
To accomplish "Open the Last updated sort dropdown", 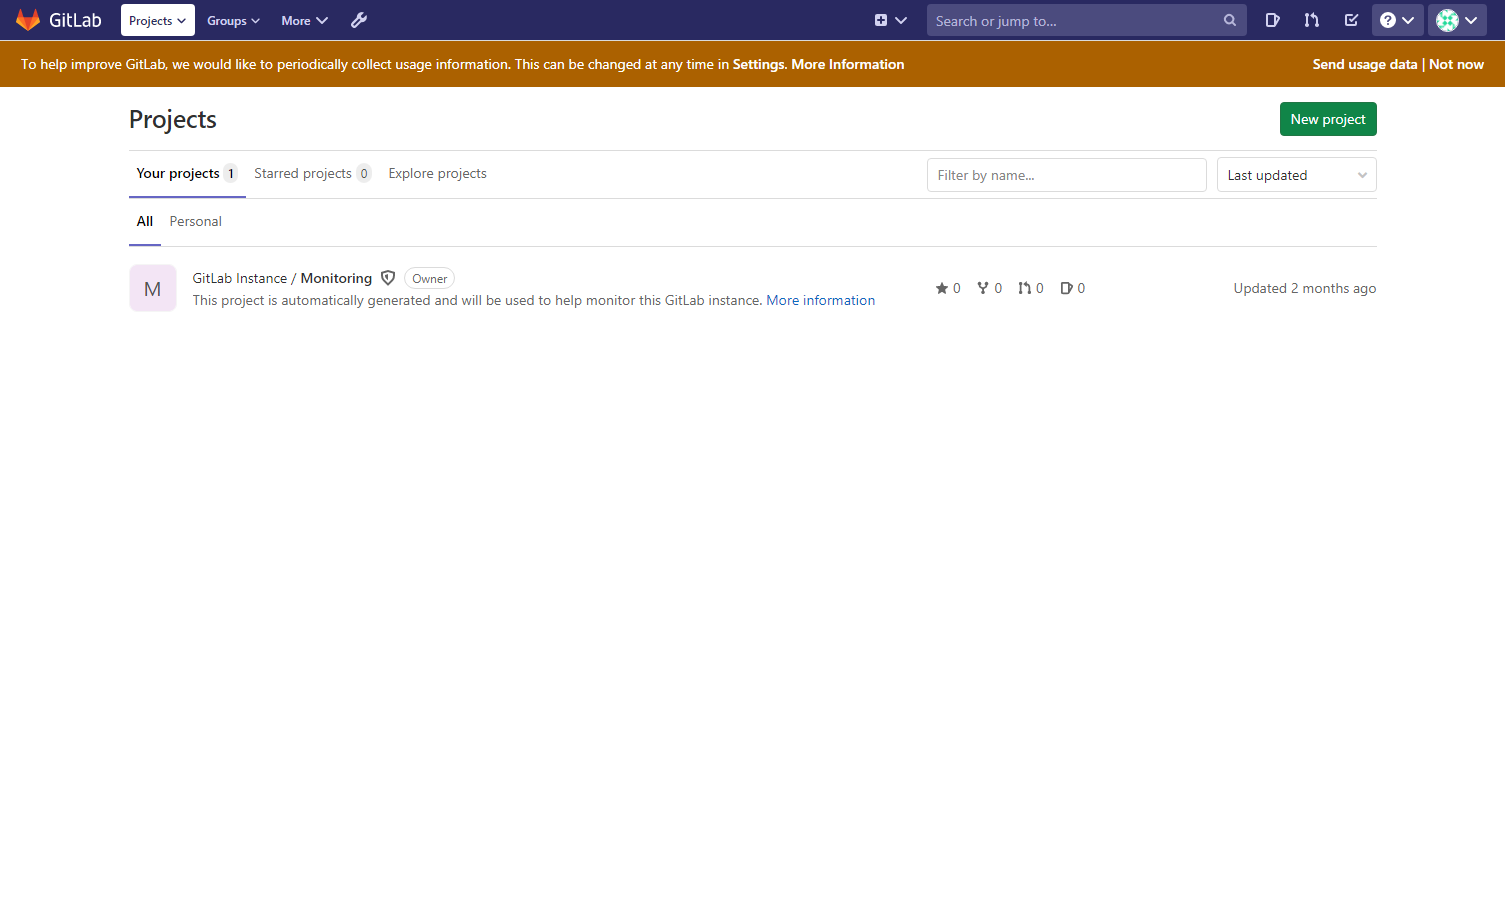I will tap(1296, 175).
